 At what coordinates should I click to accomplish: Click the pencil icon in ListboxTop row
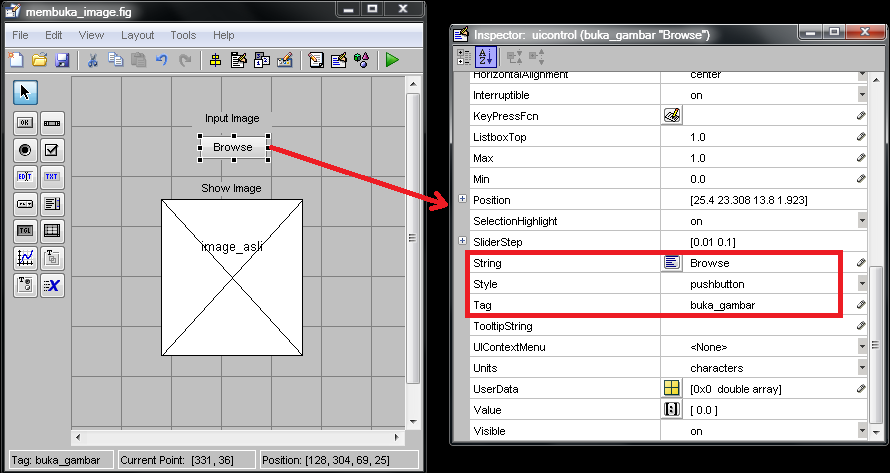click(x=861, y=137)
